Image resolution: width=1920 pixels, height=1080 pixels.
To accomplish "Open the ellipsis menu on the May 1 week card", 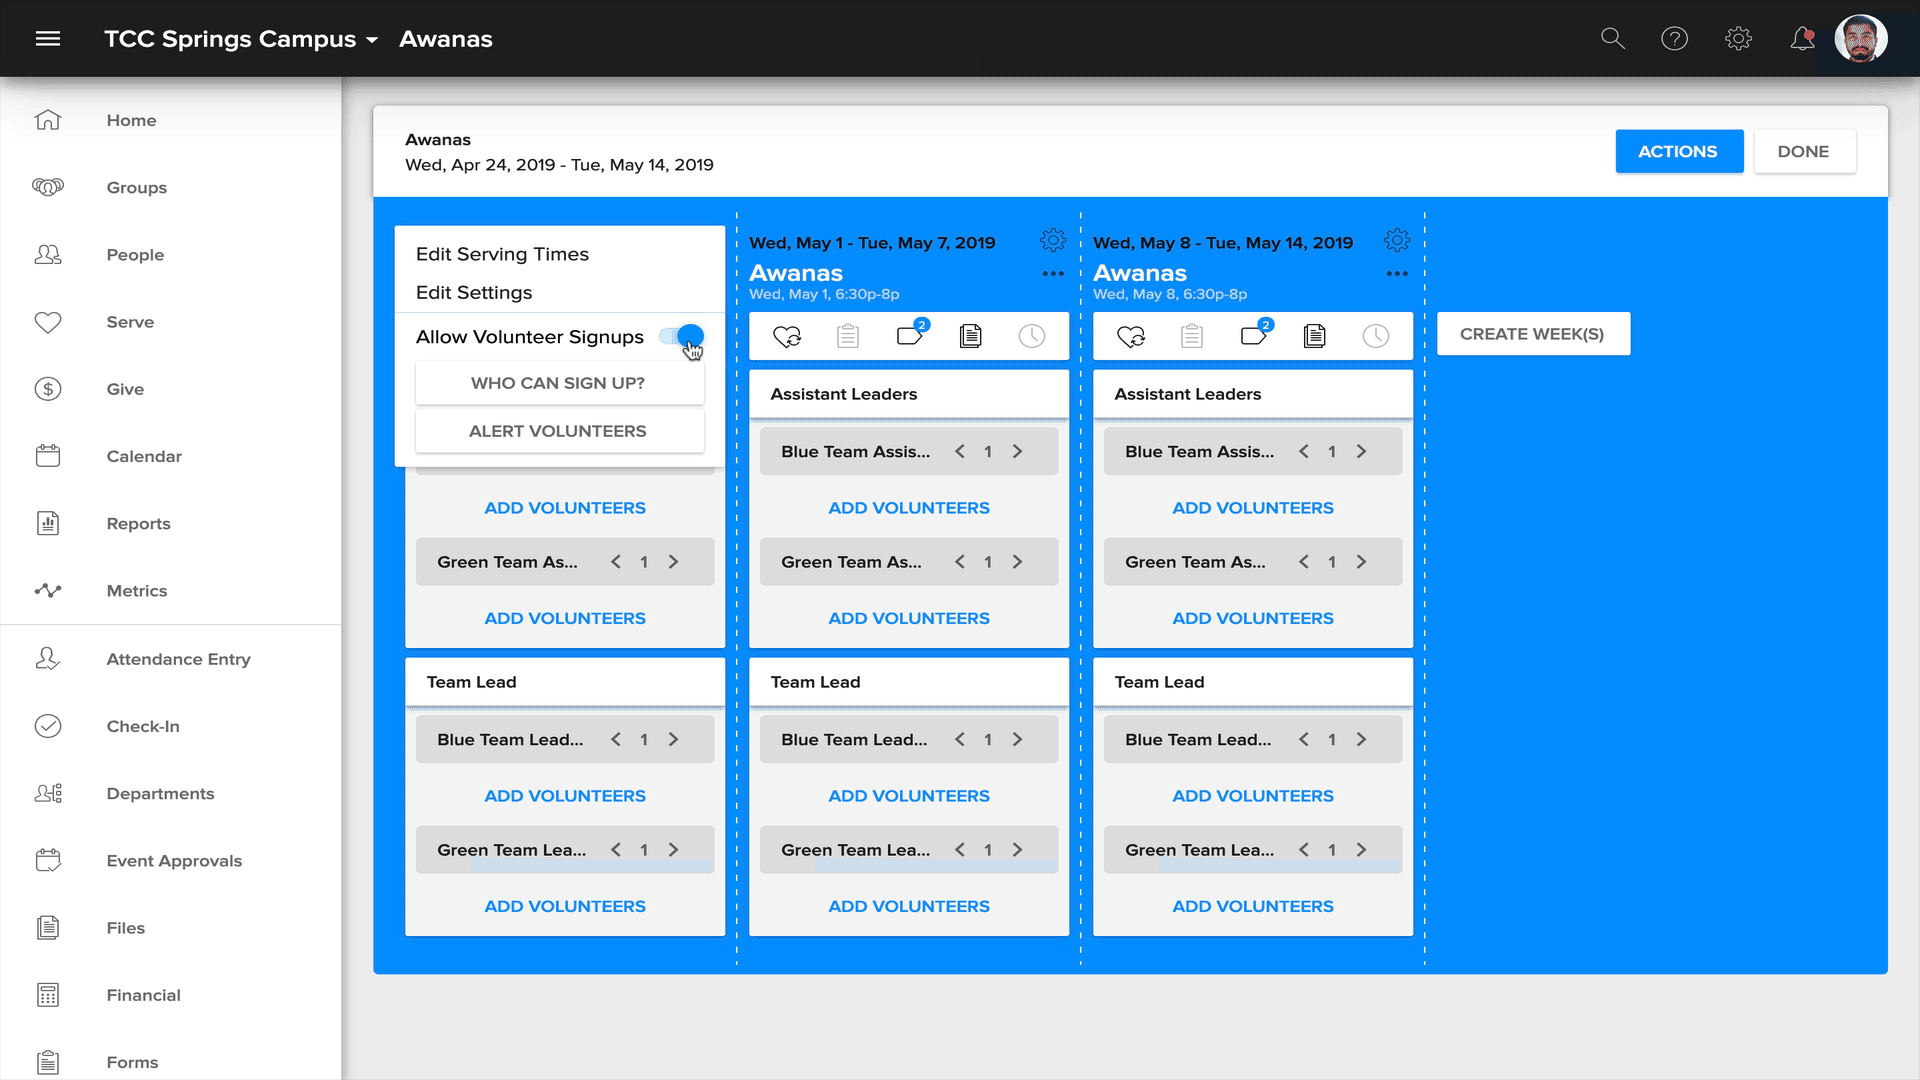I will tap(1052, 273).
